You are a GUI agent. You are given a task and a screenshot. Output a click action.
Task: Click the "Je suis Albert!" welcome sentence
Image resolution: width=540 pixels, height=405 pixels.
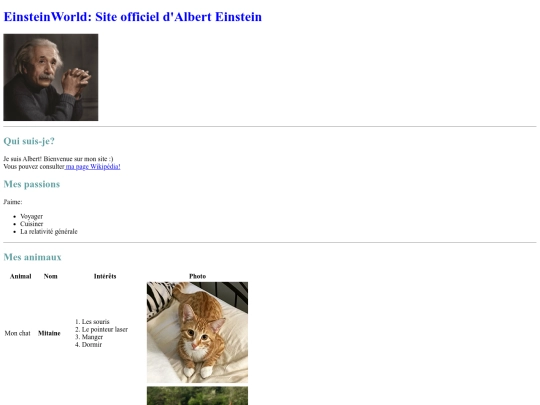(x=58, y=159)
